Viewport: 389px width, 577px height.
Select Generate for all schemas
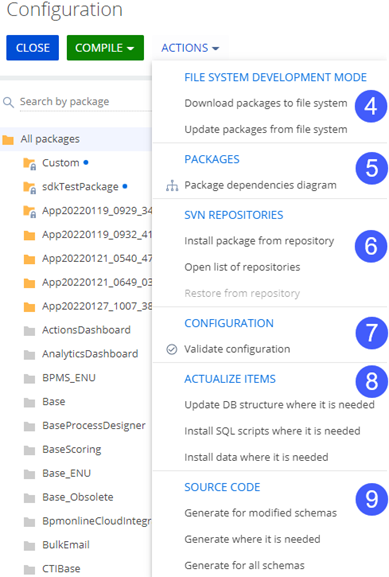(244, 565)
